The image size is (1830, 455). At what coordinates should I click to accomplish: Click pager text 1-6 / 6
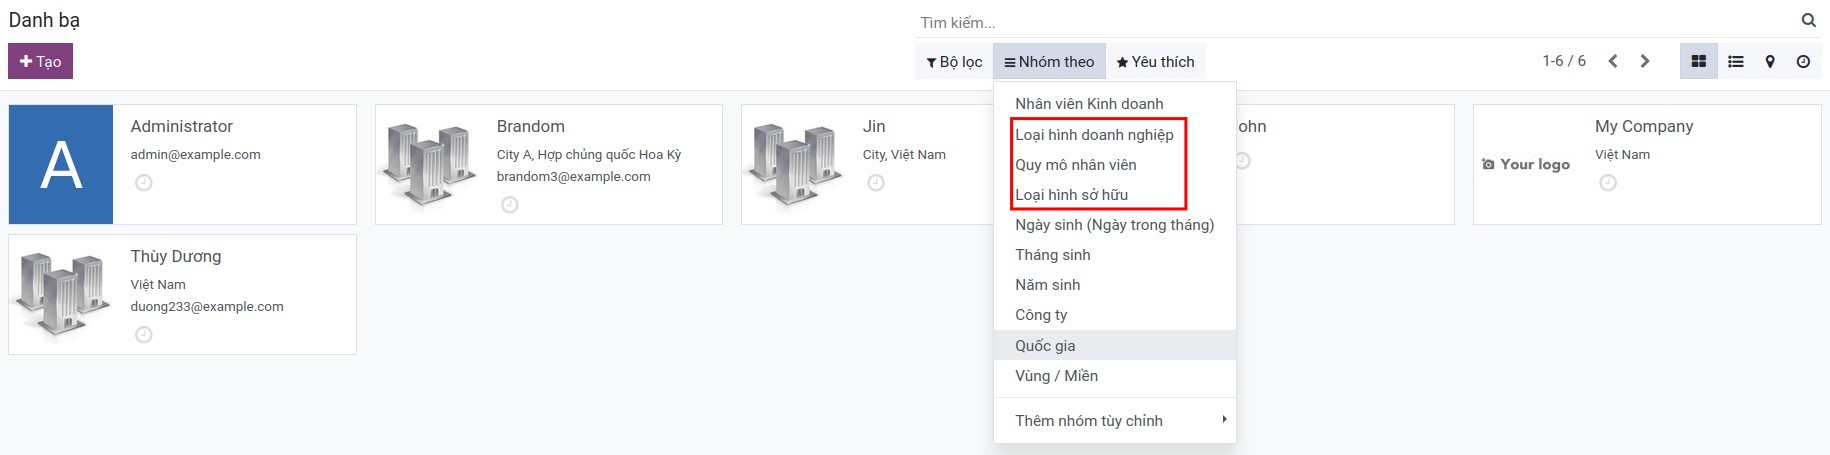[x=1564, y=61]
